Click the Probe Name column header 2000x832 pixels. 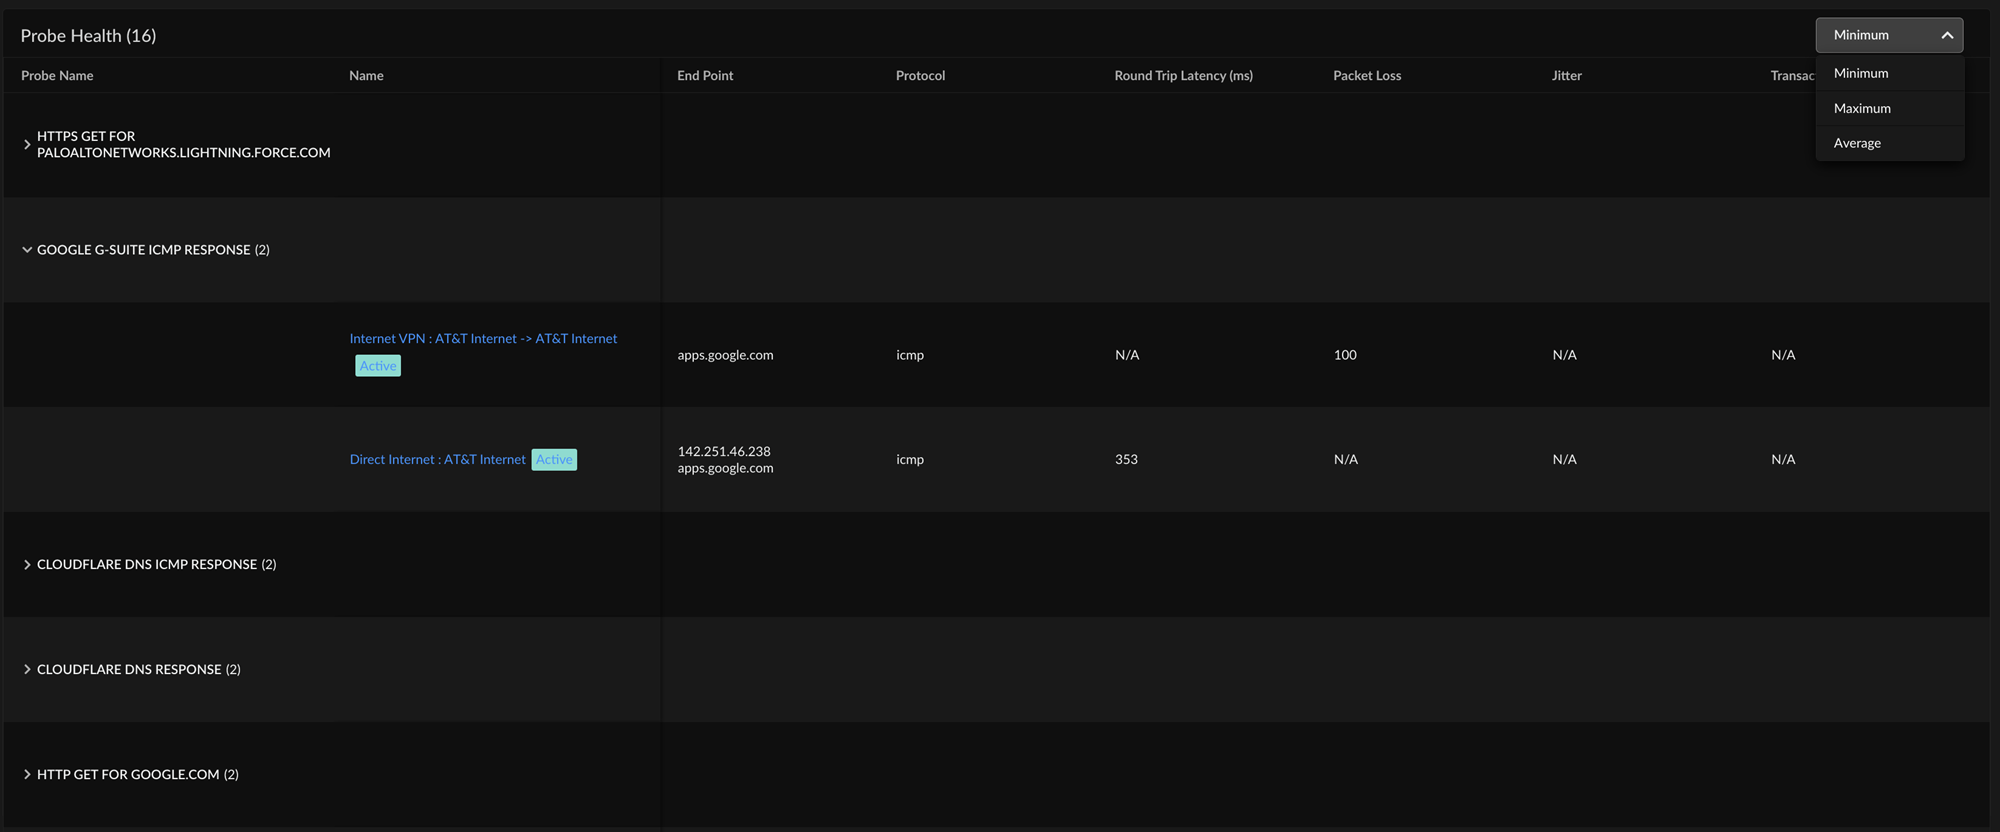[57, 76]
